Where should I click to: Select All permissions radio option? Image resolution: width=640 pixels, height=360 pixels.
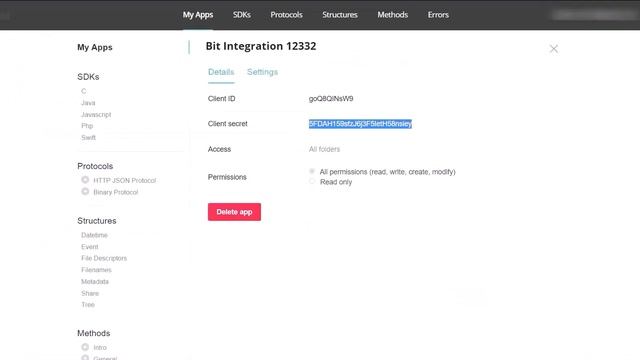[x=312, y=171]
